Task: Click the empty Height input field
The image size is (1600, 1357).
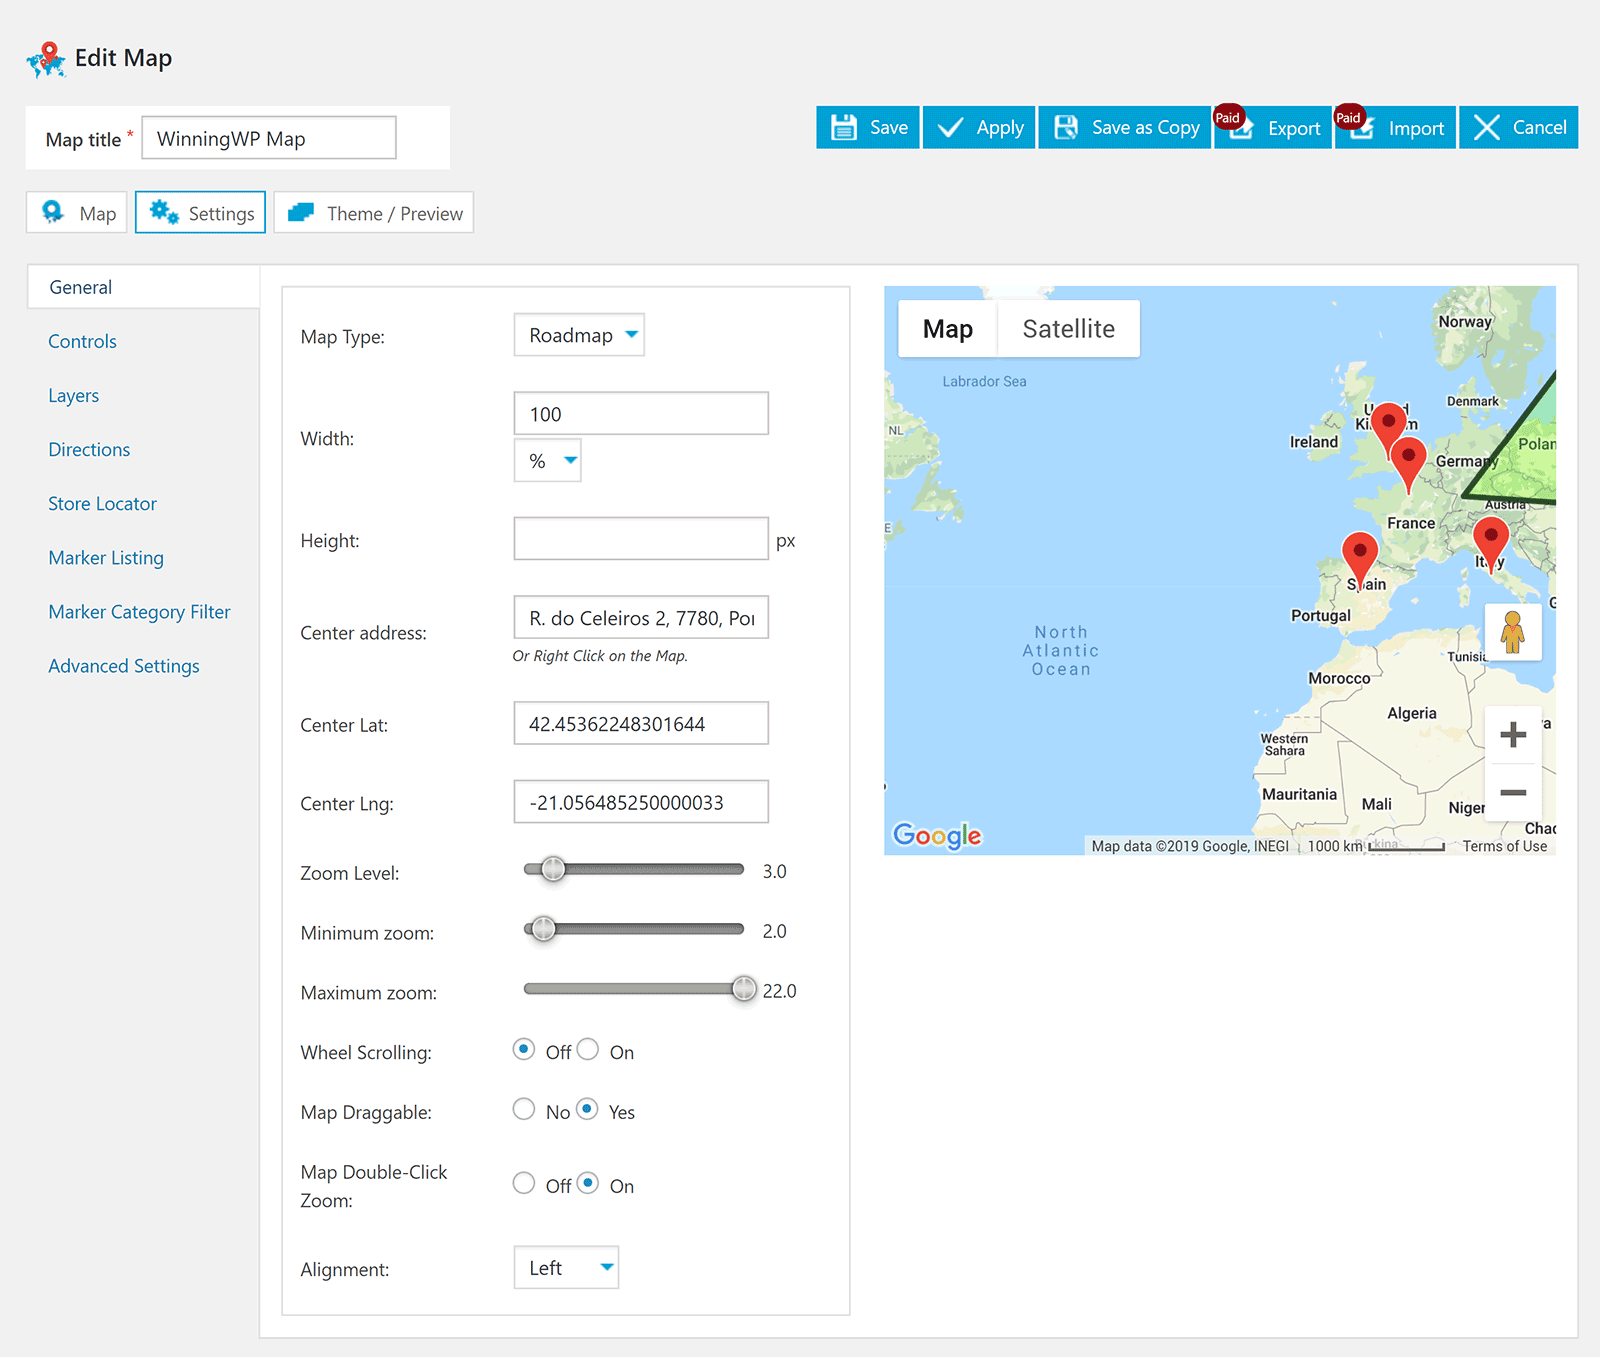Action: (641, 539)
